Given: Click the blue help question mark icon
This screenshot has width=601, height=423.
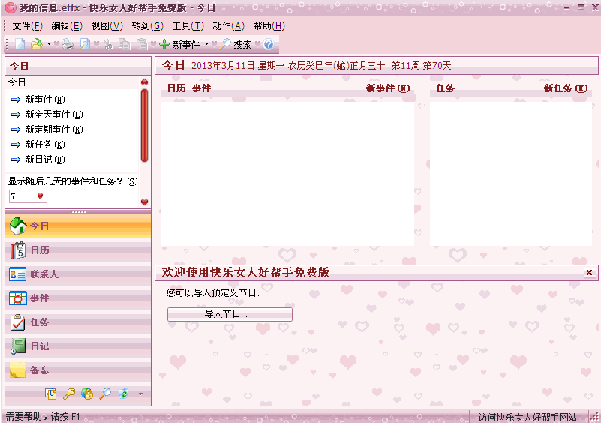Looking at the screenshot, I should coord(268,45).
